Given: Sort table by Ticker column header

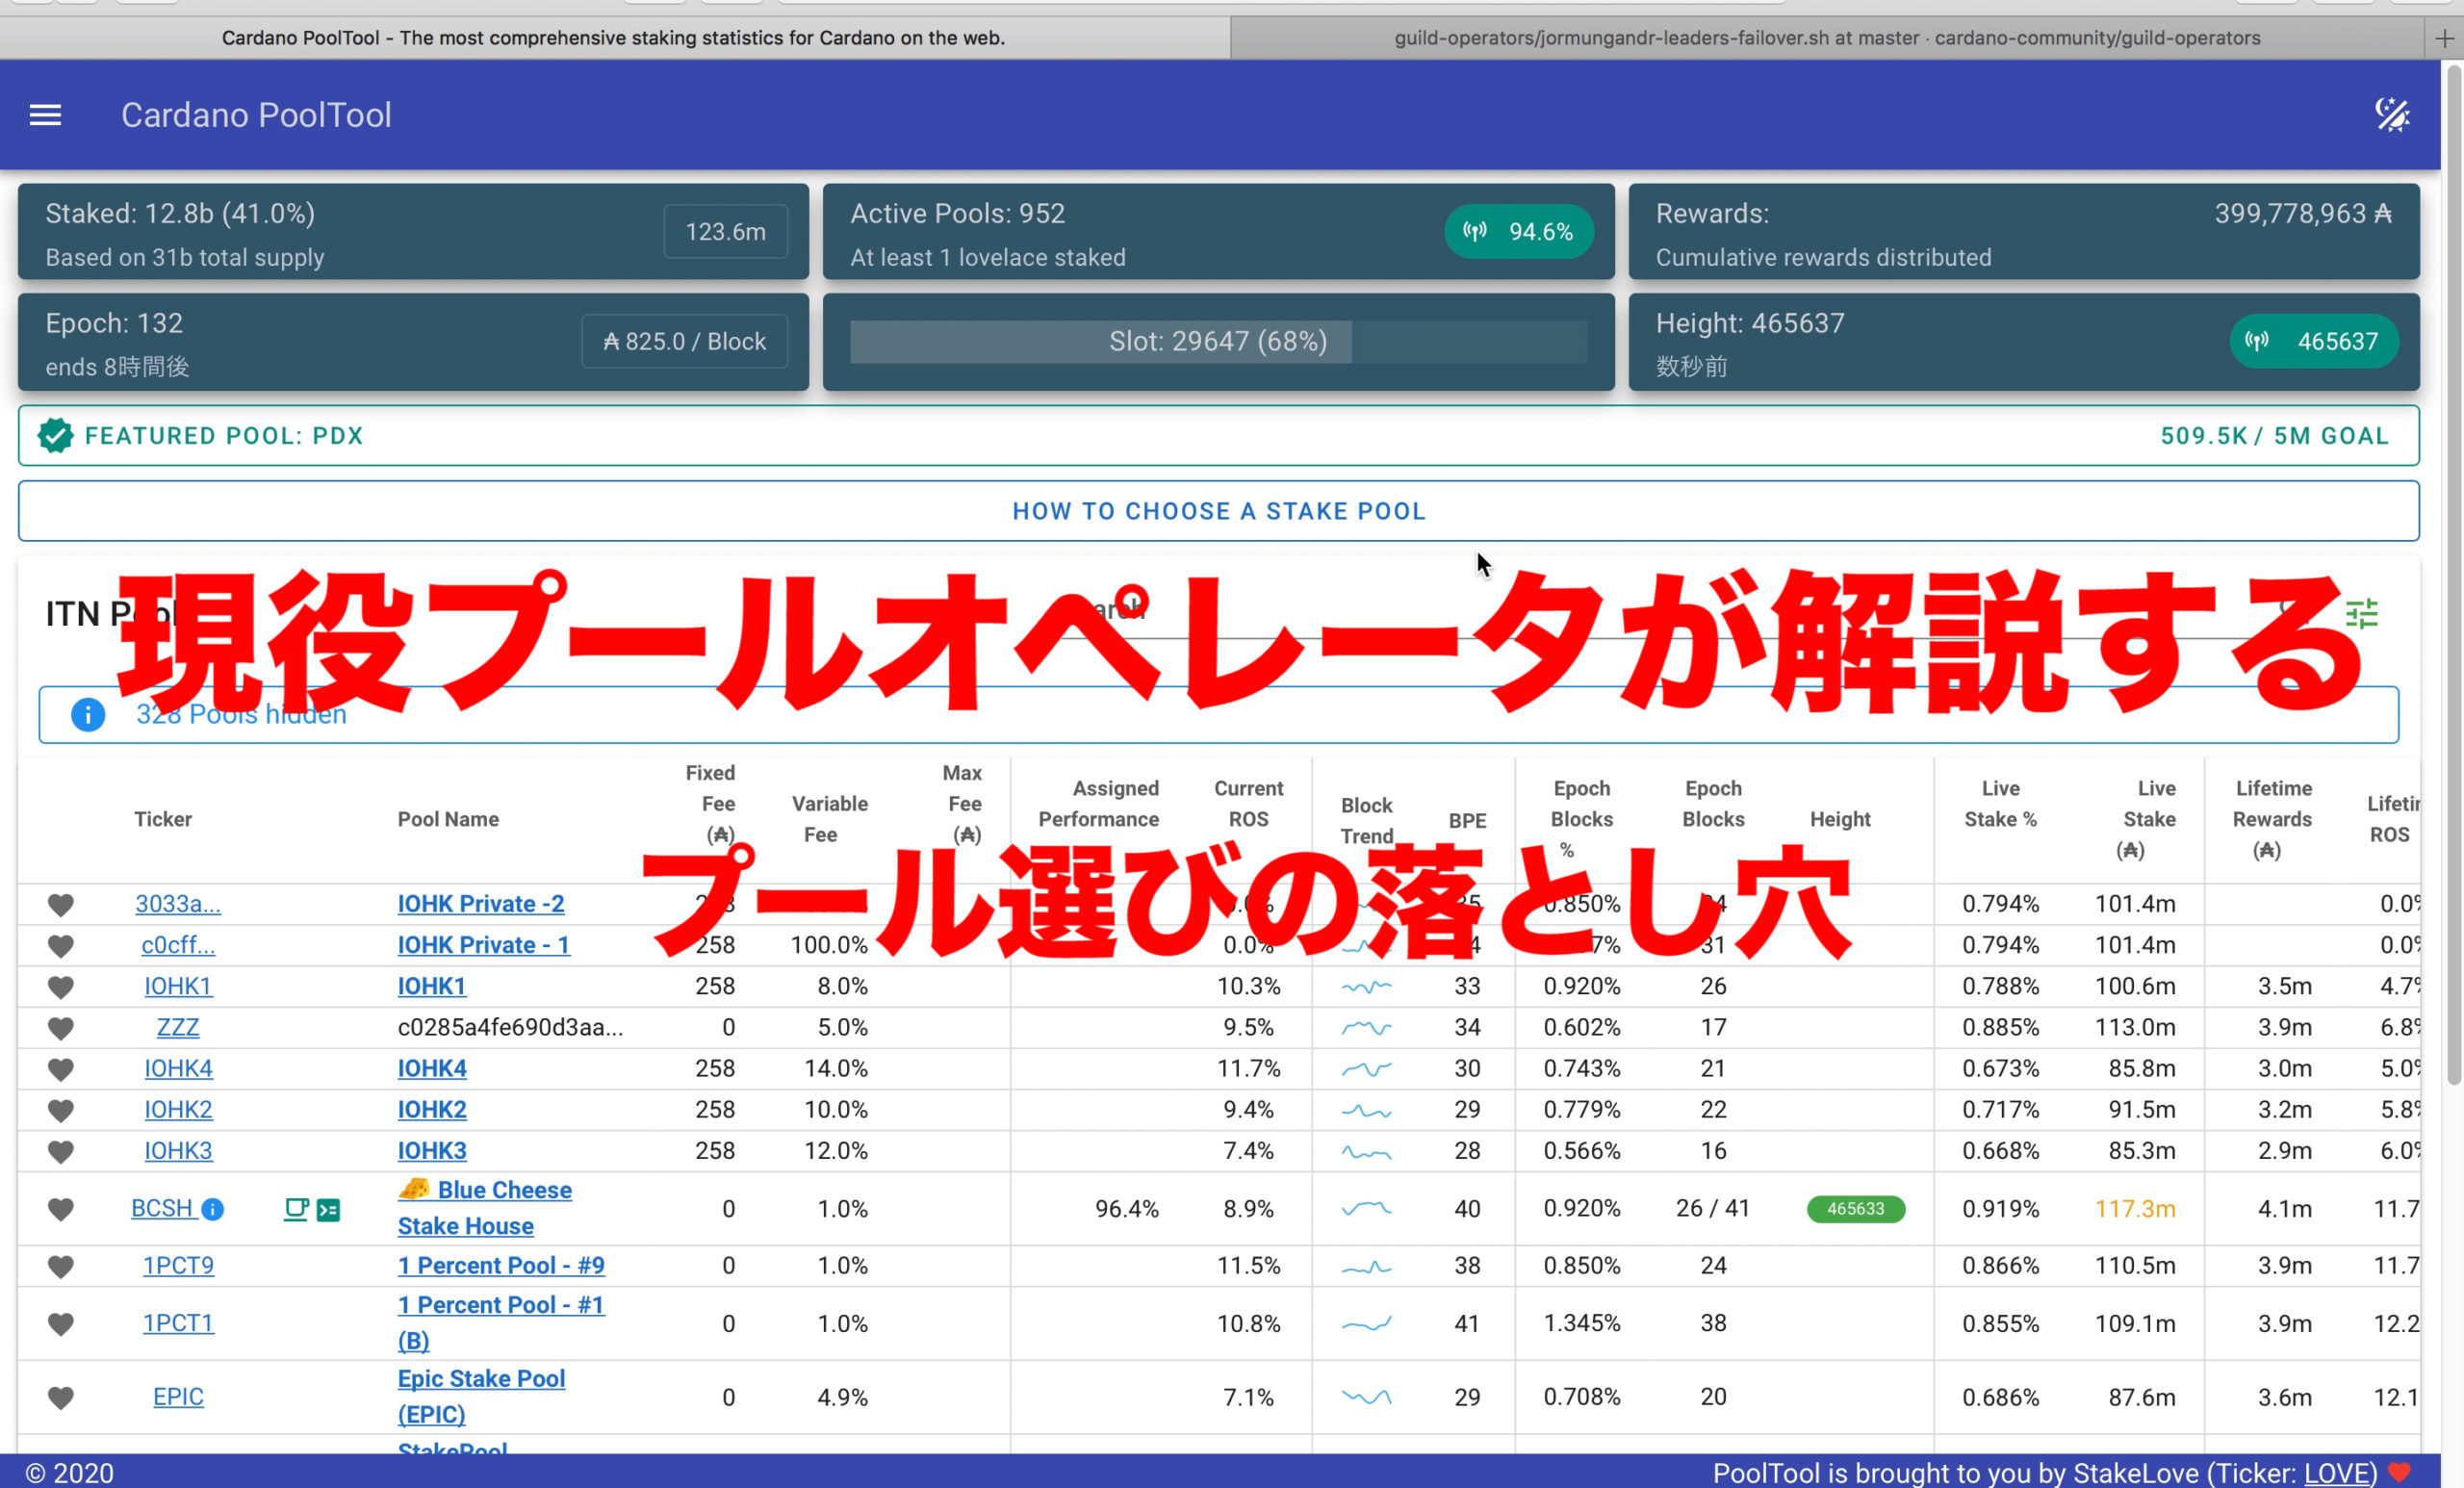Looking at the screenshot, I should (x=162, y=819).
